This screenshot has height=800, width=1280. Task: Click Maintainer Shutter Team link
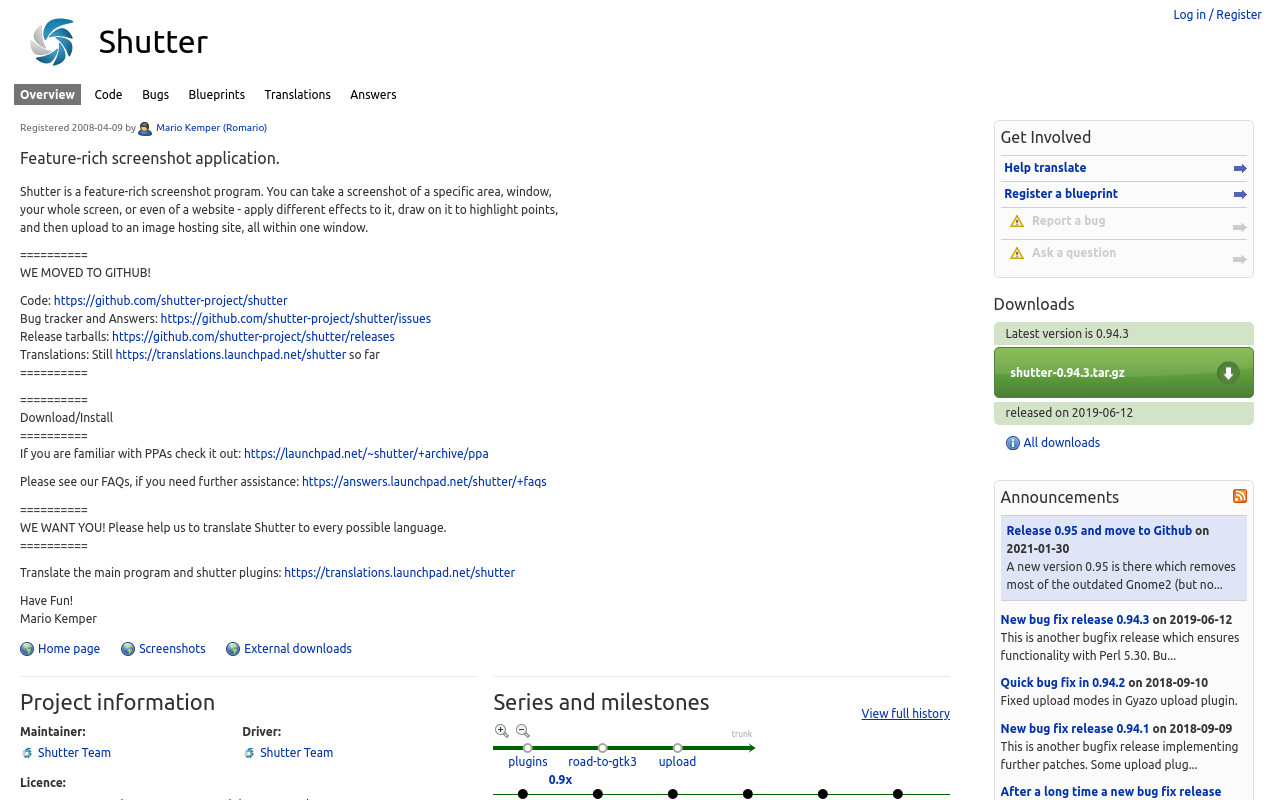pyautogui.click(x=74, y=753)
